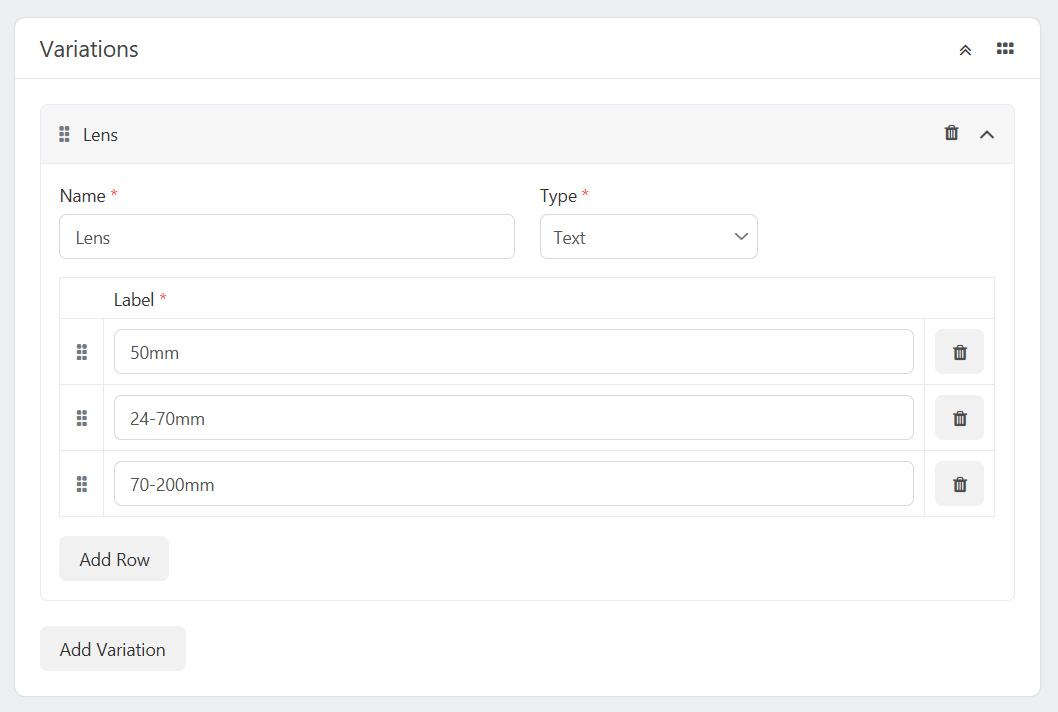Image resolution: width=1058 pixels, height=712 pixels.
Task: Focus the 24-70mm label input field
Action: pyautogui.click(x=513, y=418)
